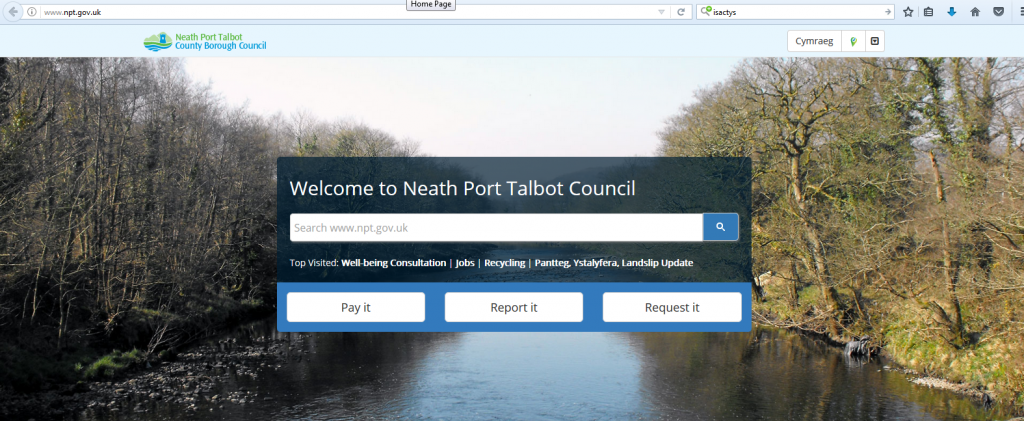Open Pantteg, Ystalyfera, Landslip Update link

(x=614, y=263)
